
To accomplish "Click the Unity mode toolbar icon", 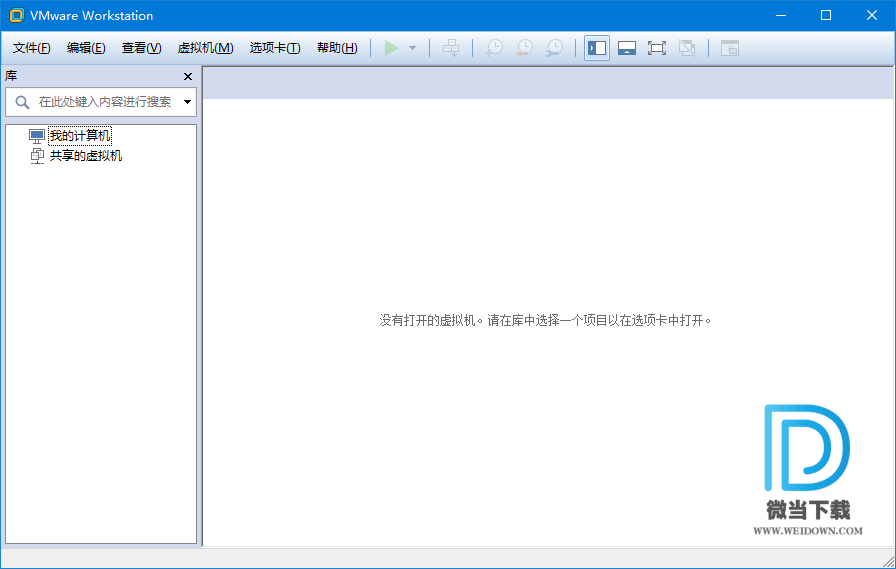I will pyautogui.click(x=687, y=48).
